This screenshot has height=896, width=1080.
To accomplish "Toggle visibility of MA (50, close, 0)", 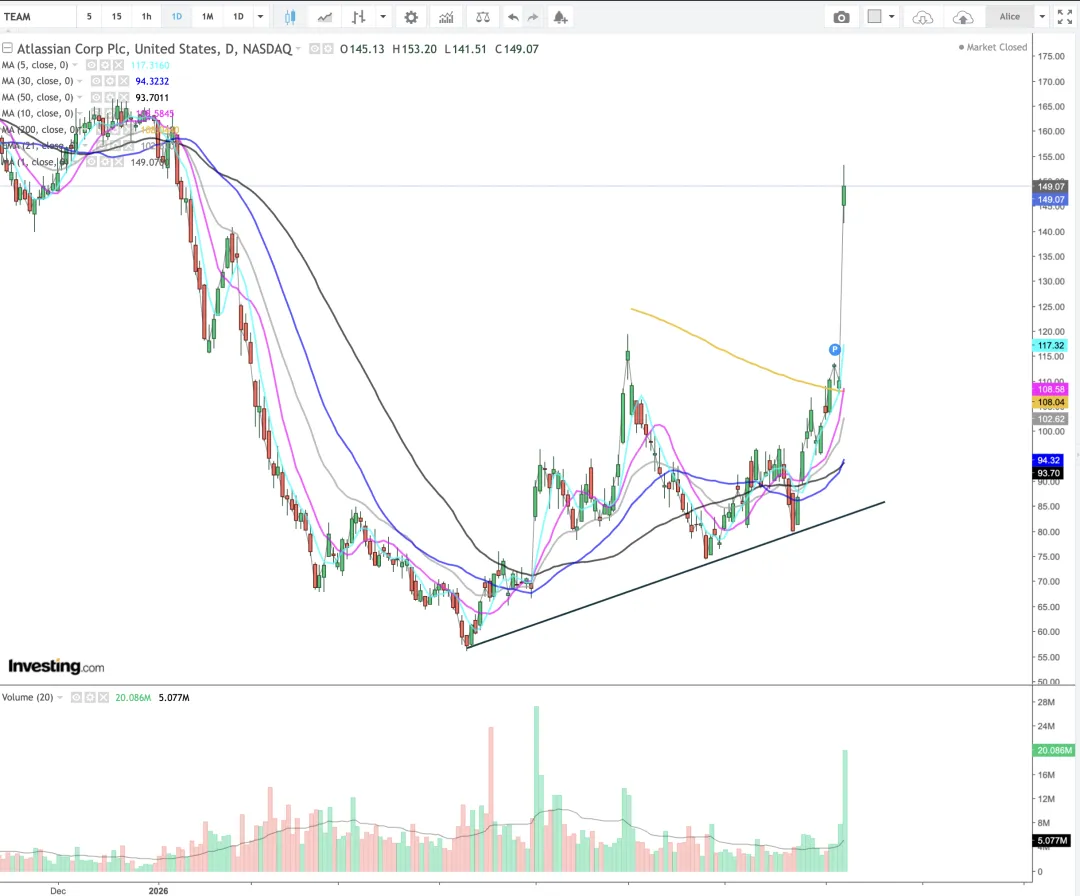I will pos(96,97).
